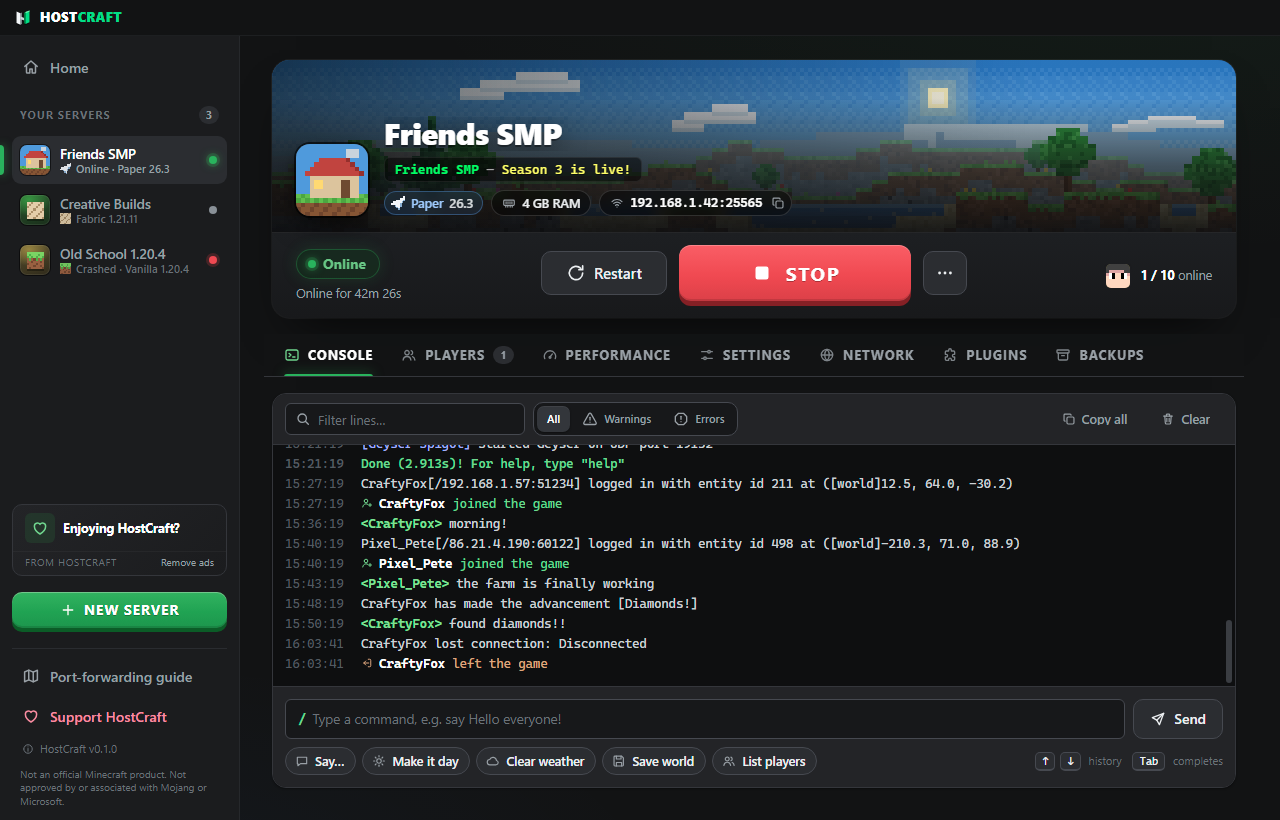
Task: Click Remove ads link
Action: (187, 563)
